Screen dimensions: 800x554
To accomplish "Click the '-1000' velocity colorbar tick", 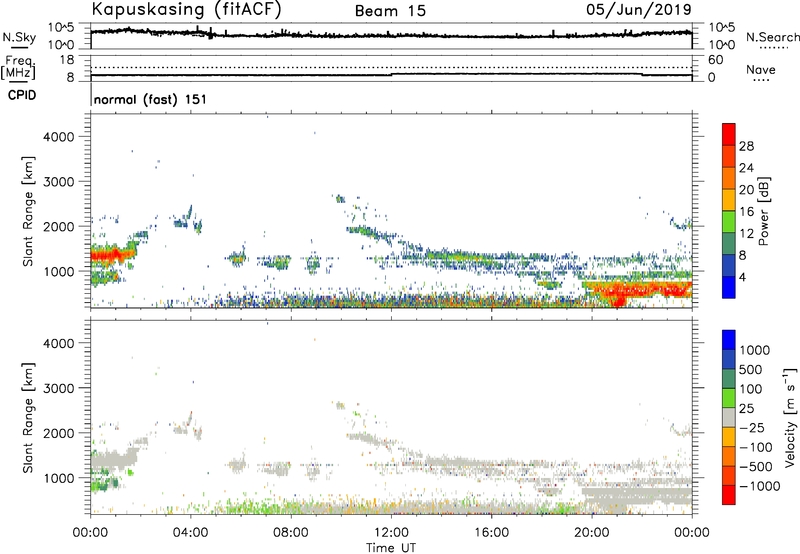I will point(759,486).
